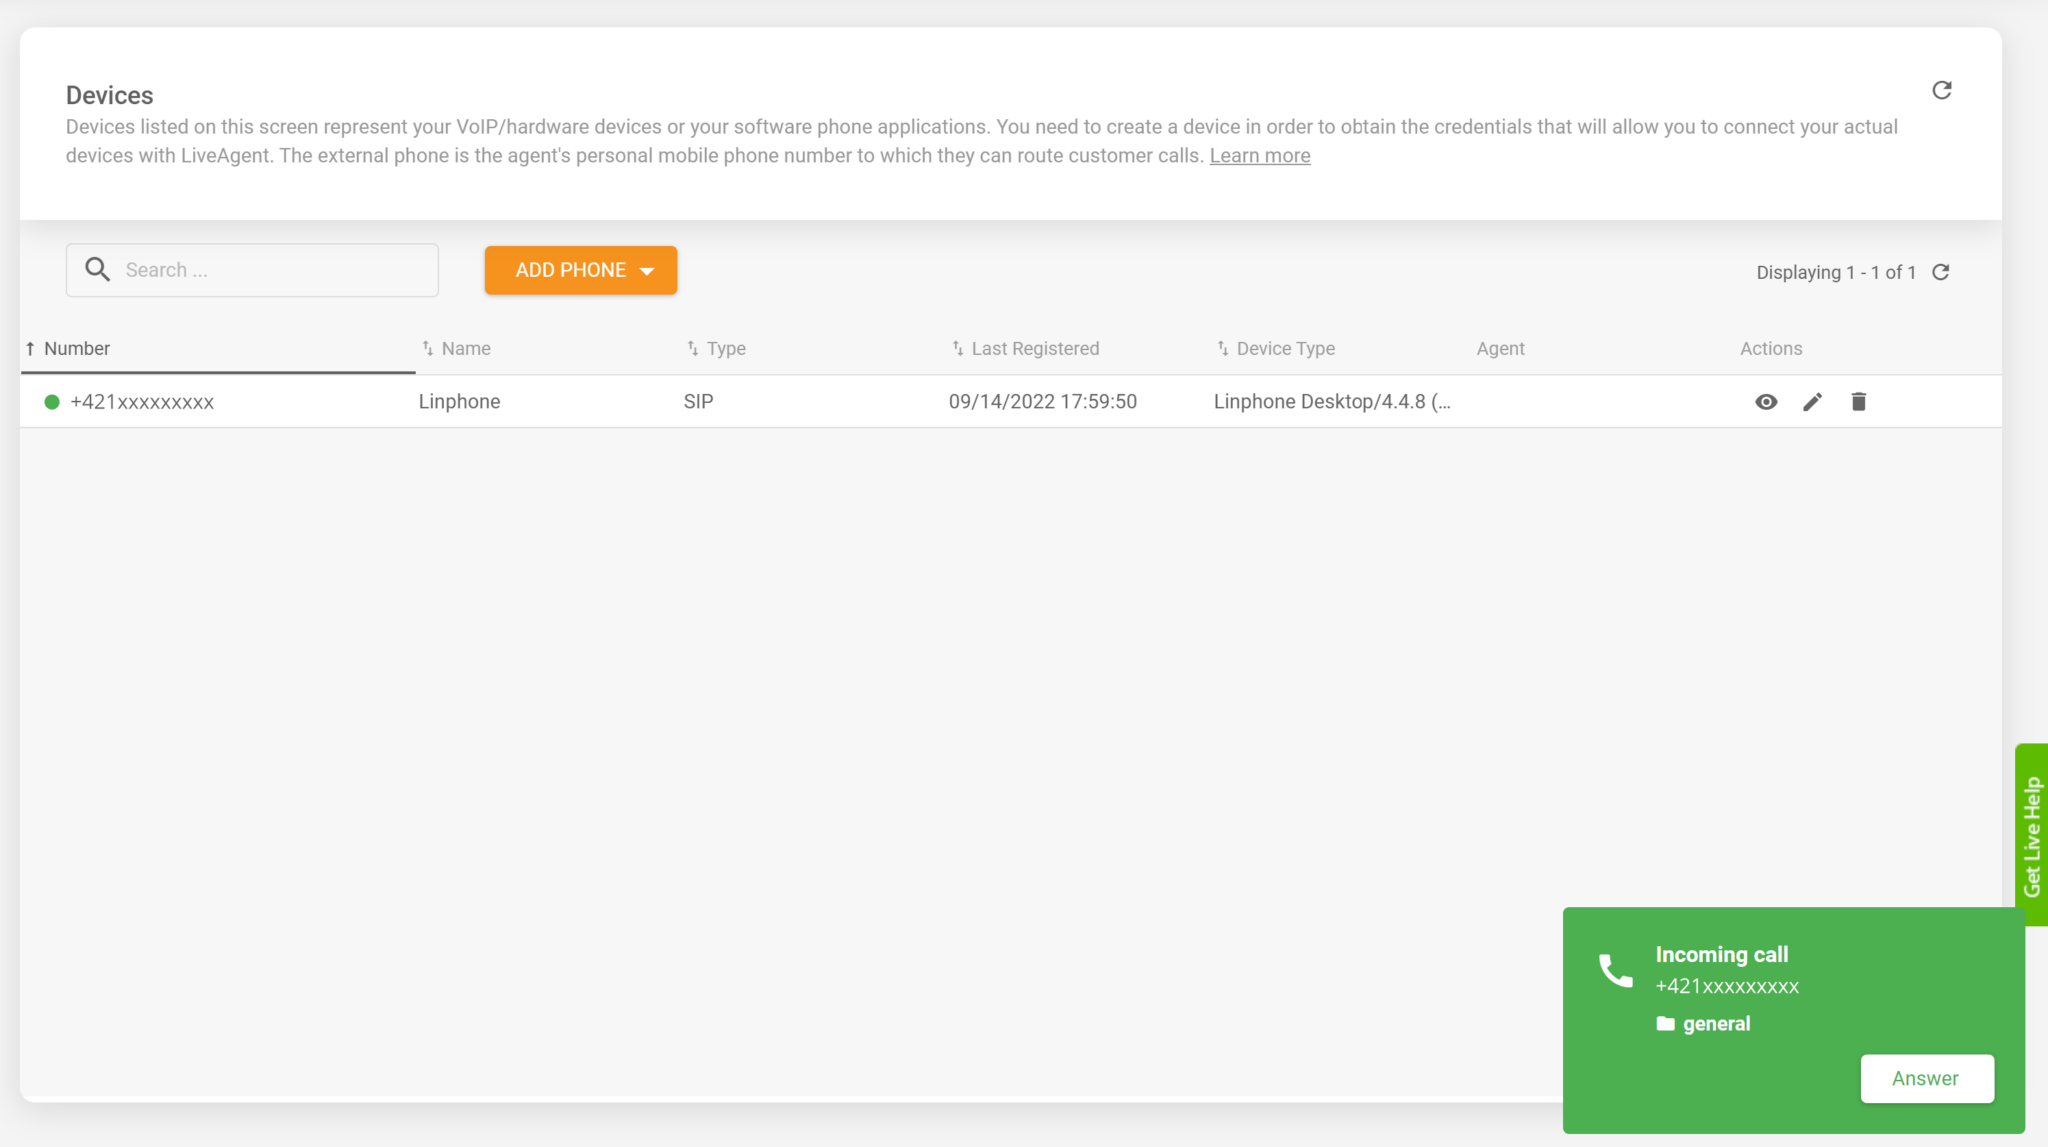Click the phone icon in incoming call popup
The width and height of the screenshot is (2048, 1147).
click(1615, 970)
